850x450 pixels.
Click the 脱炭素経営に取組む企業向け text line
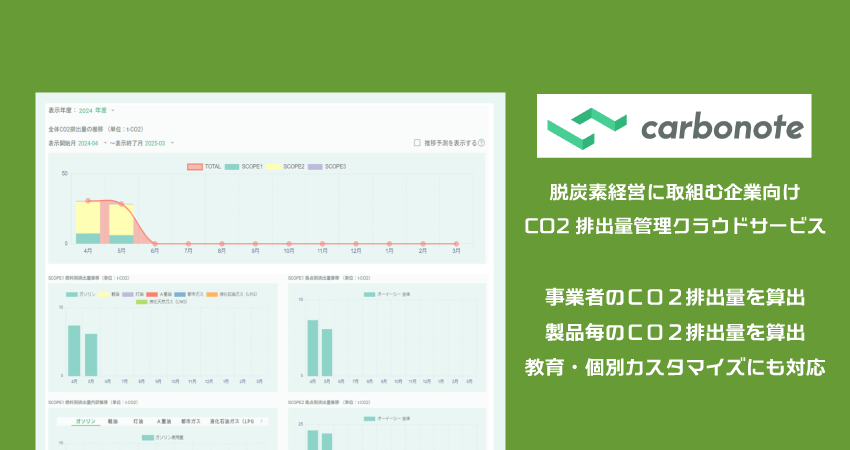(675, 192)
